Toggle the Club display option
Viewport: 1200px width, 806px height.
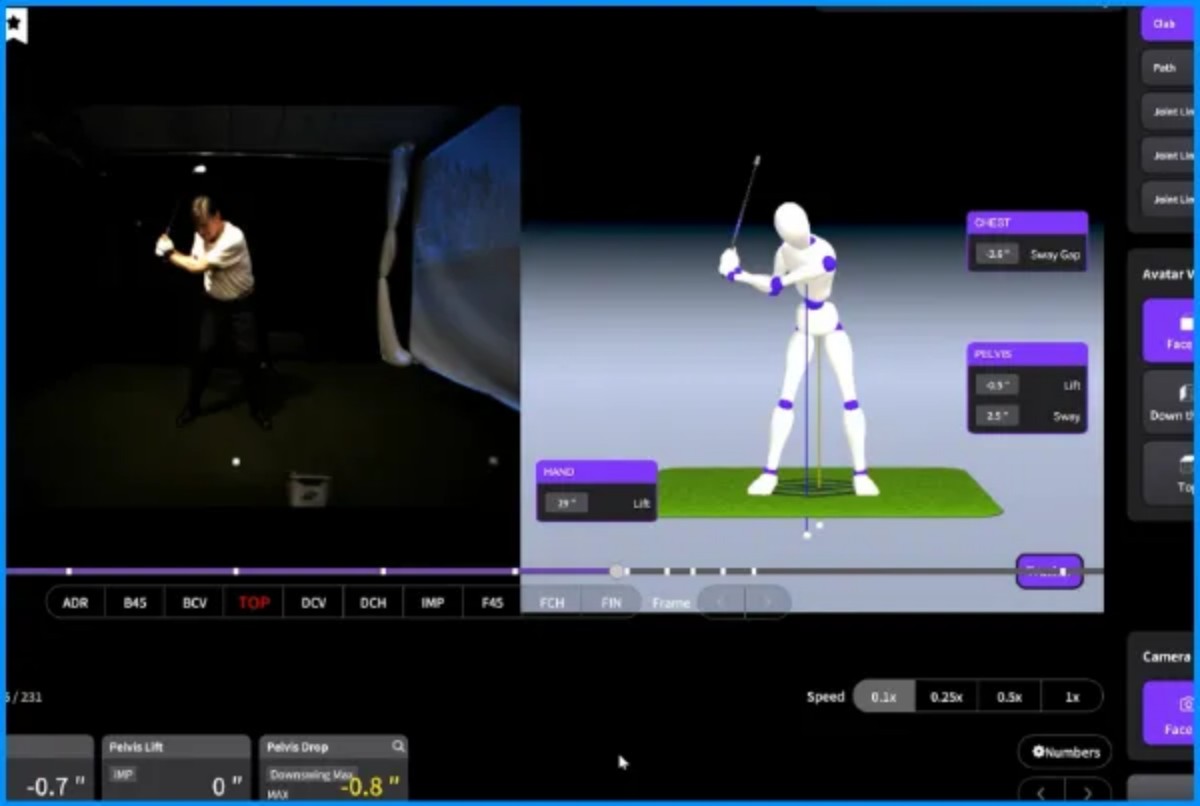[1165, 24]
